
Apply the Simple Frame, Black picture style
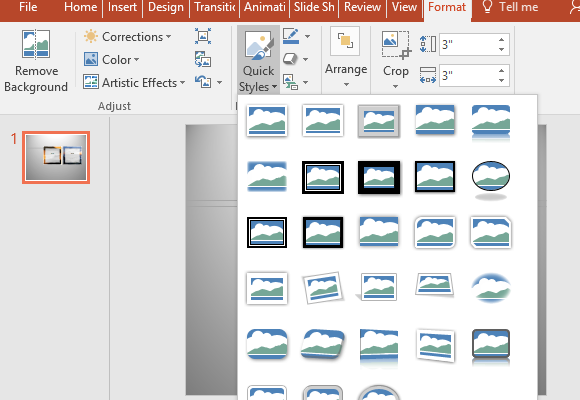[435, 177]
